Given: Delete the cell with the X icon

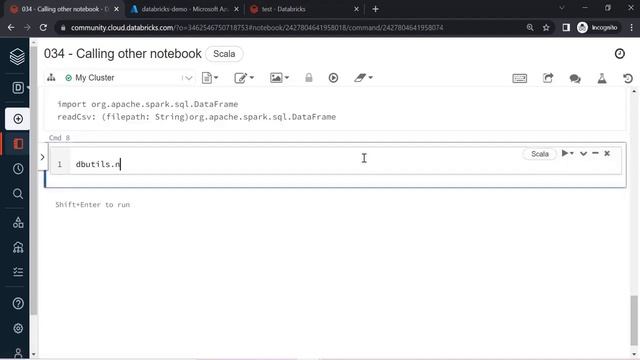Looking at the screenshot, I should point(607,153).
